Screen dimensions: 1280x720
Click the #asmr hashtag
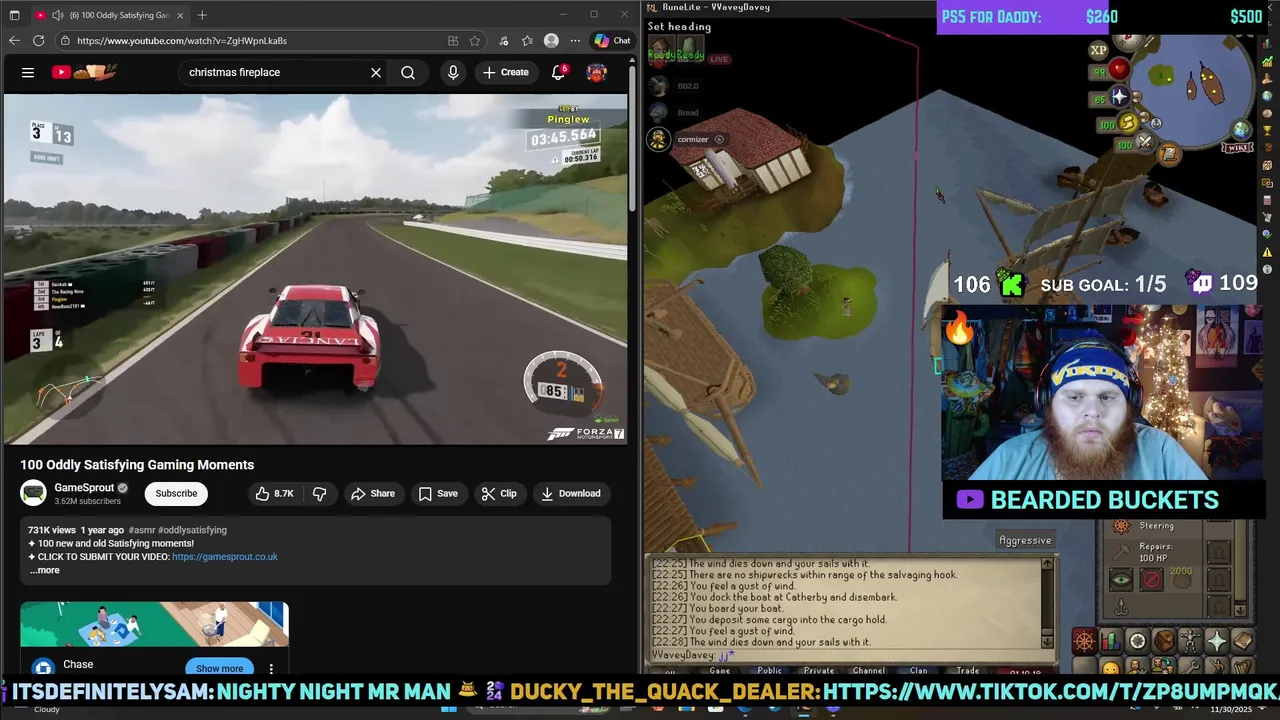[x=140, y=530]
